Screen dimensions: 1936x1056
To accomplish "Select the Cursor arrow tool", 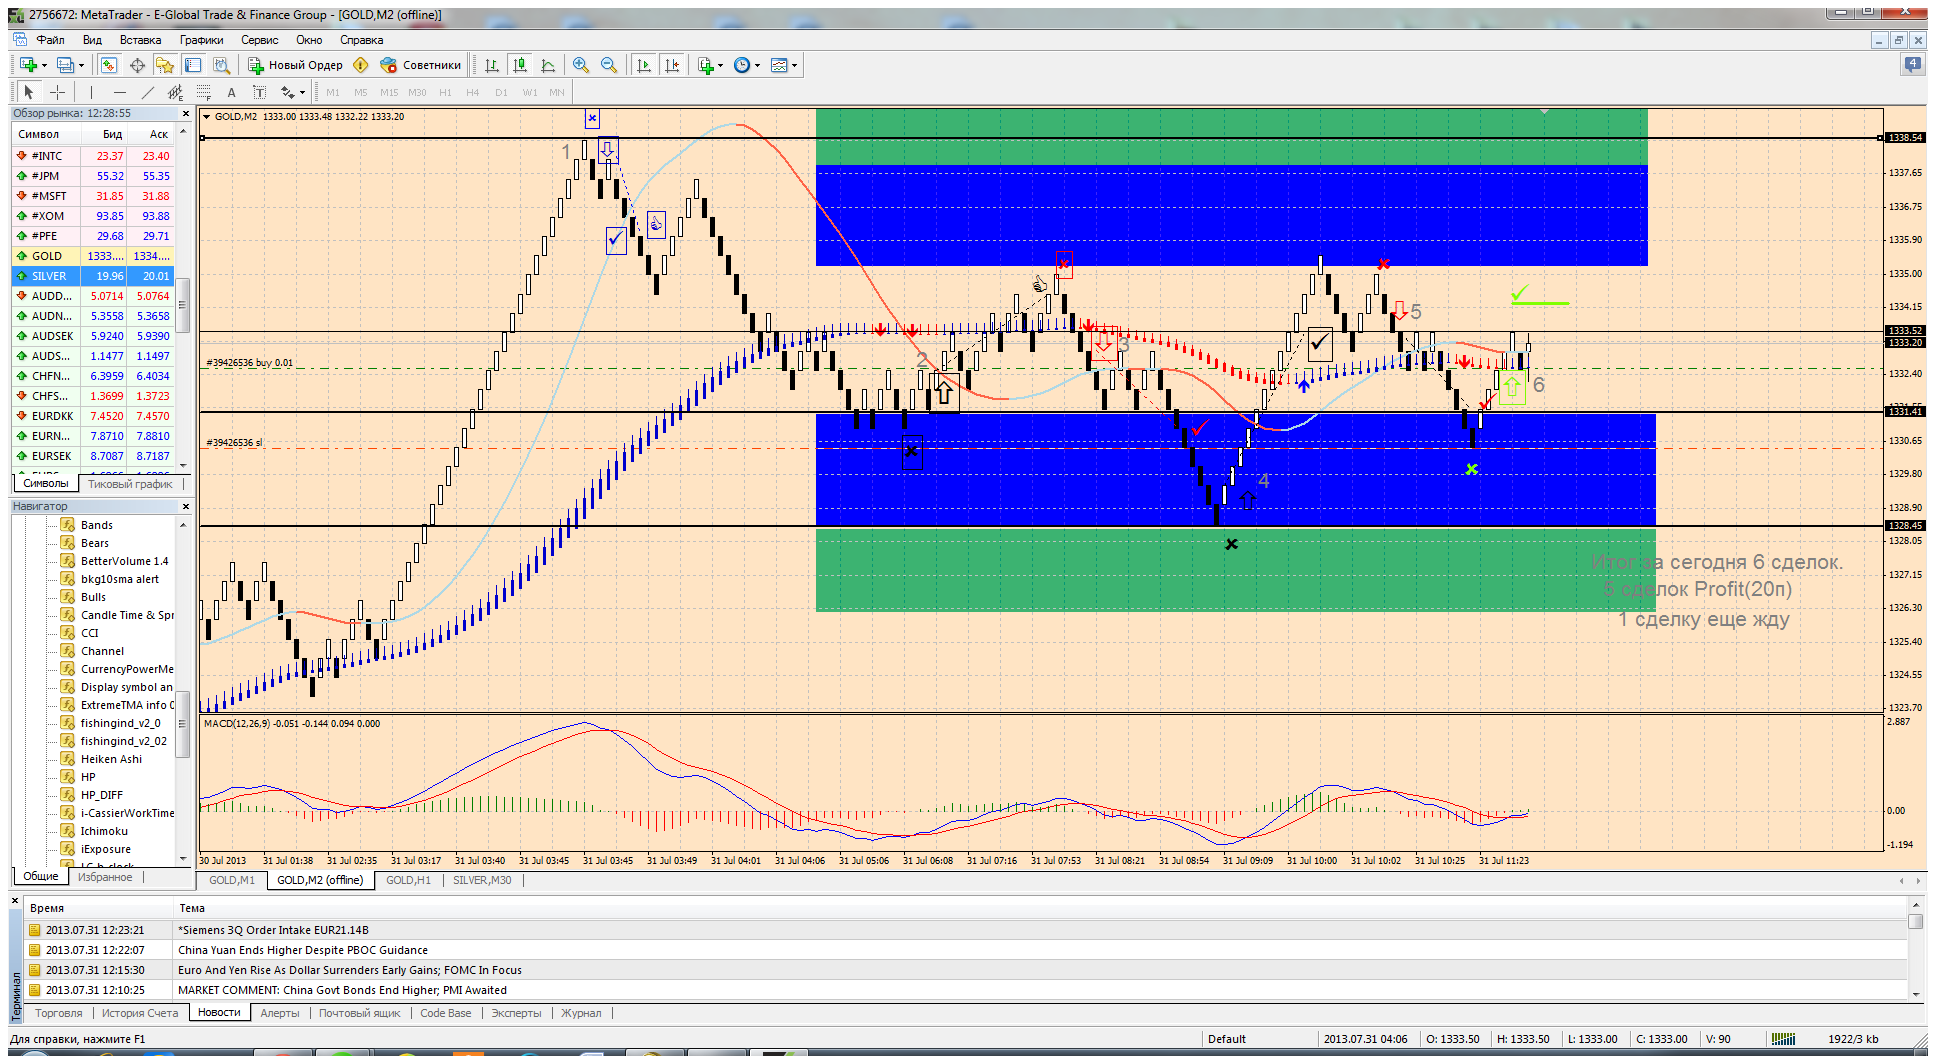I will (x=29, y=92).
